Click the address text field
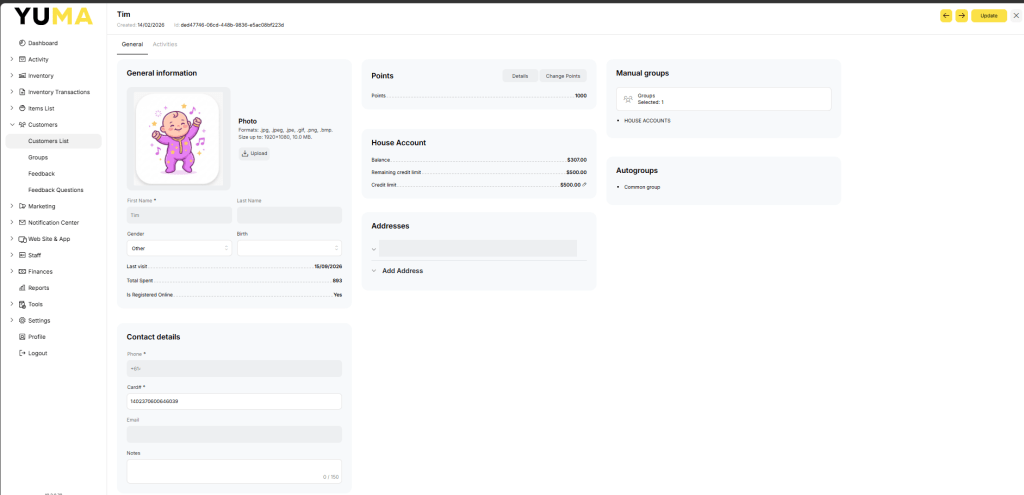 477,248
